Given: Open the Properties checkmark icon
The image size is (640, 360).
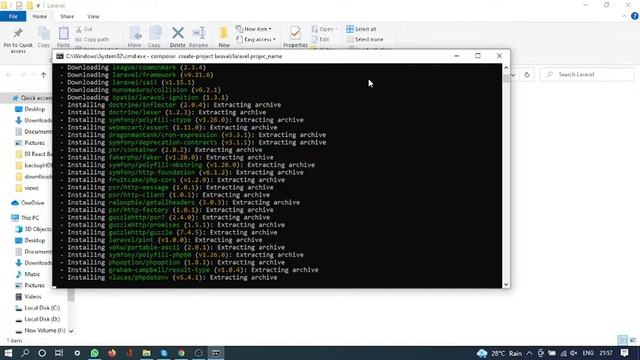Looking at the screenshot, I should (x=295, y=33).
